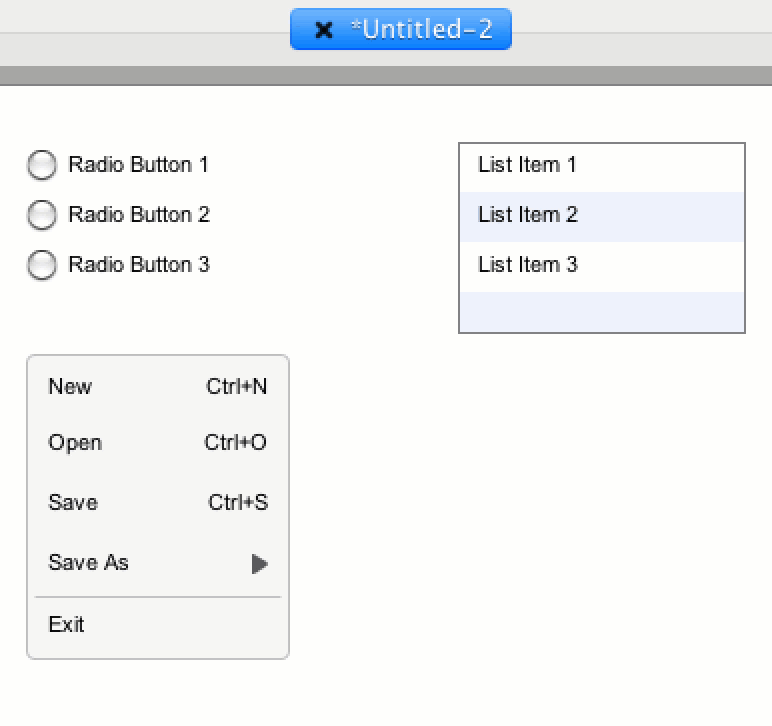Image resolution: width=772 pixels, height=726 pixels.
Task: Select the Radio Button 1 circle
Action: point(42,165)
